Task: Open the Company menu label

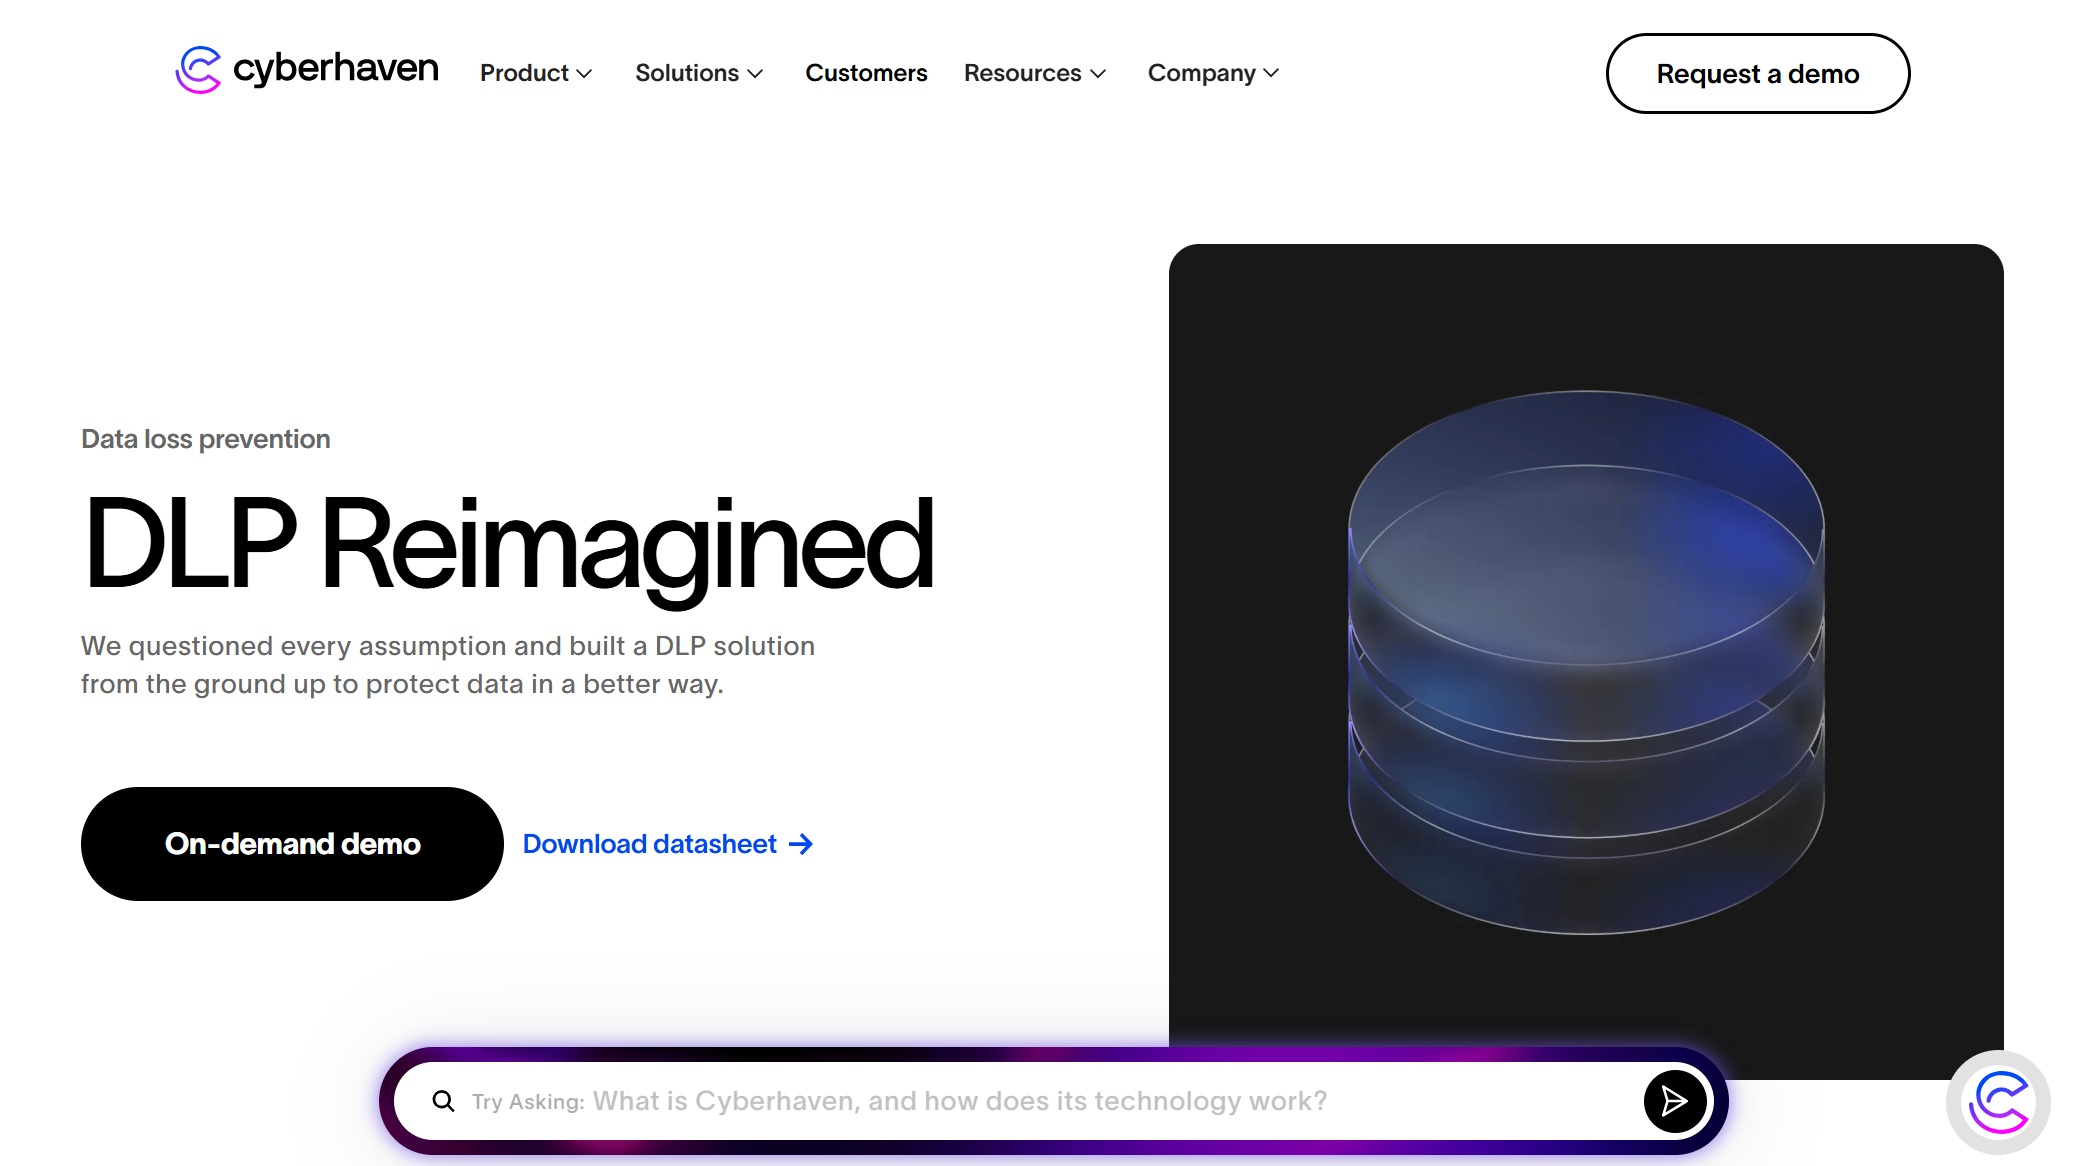Action: [1201, 73]
